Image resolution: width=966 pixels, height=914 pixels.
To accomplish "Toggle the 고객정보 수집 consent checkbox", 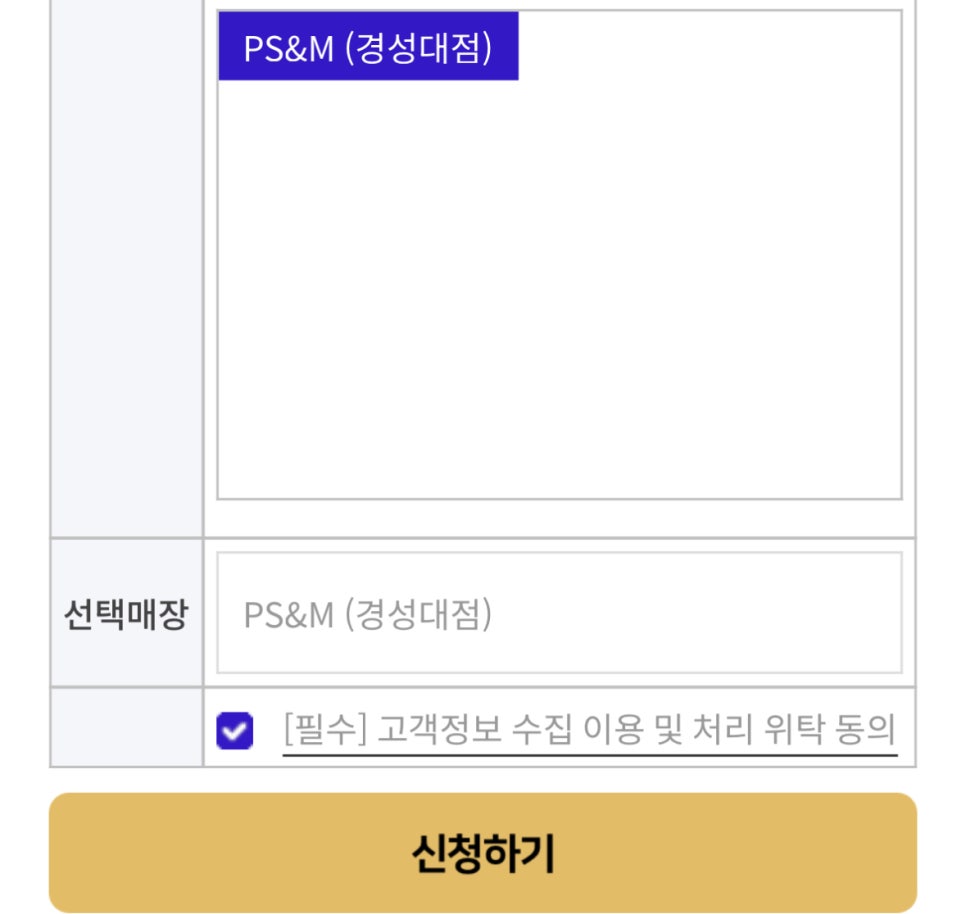I will coord(235,731).
